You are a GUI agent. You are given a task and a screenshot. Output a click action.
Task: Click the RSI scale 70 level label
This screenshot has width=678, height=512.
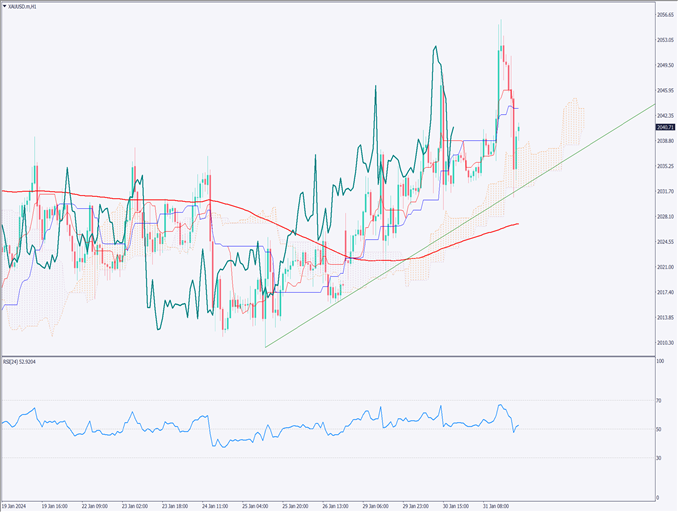[x=660, y=400]
